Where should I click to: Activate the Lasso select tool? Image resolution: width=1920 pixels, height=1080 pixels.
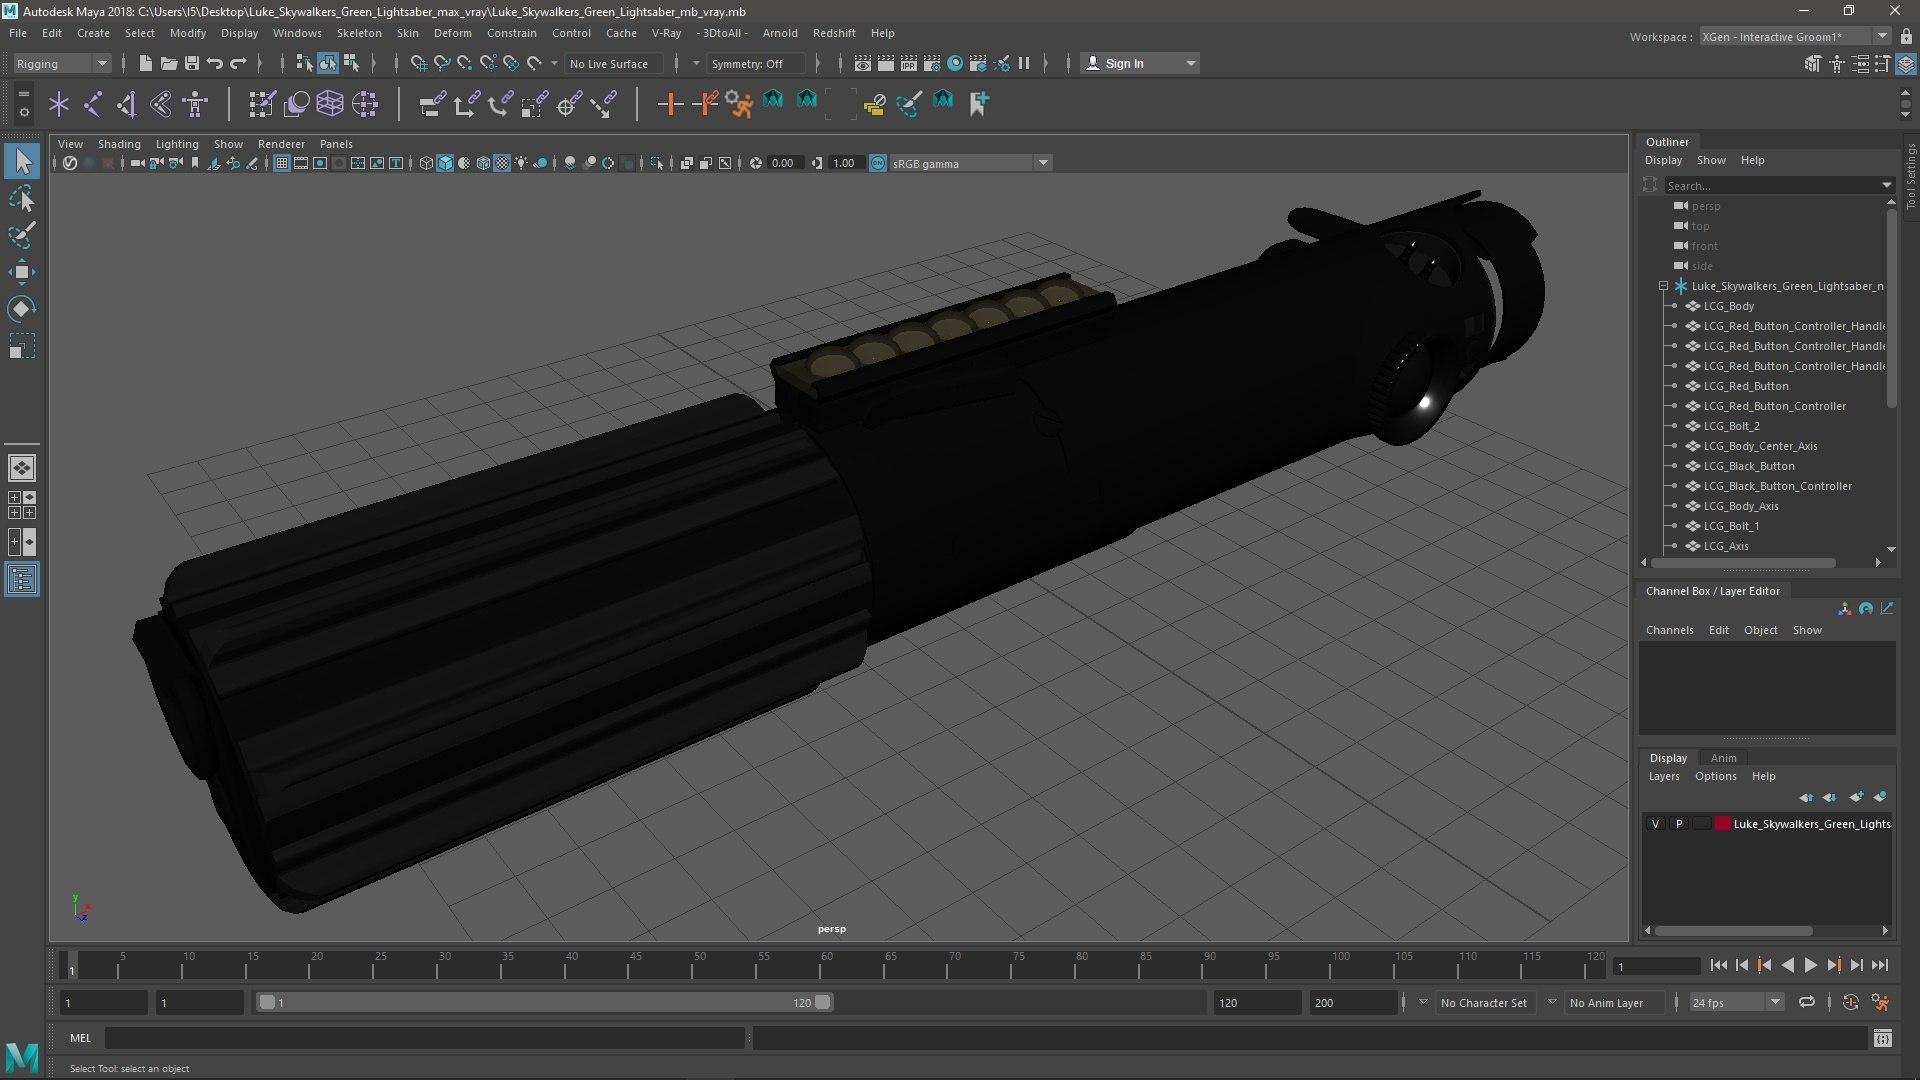22,198
